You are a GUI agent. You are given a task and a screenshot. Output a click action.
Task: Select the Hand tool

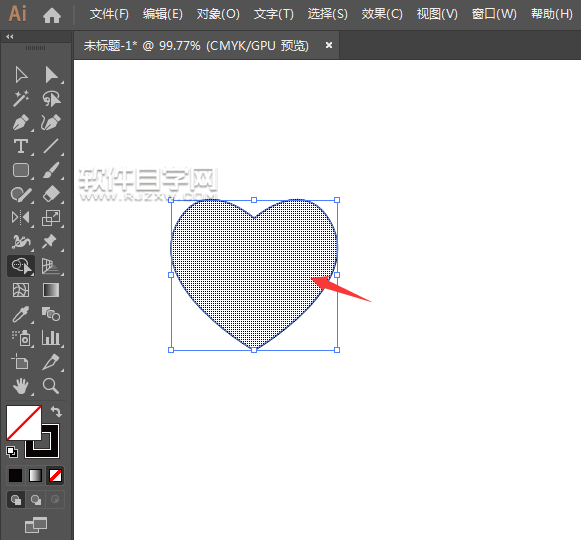[21, 386]
